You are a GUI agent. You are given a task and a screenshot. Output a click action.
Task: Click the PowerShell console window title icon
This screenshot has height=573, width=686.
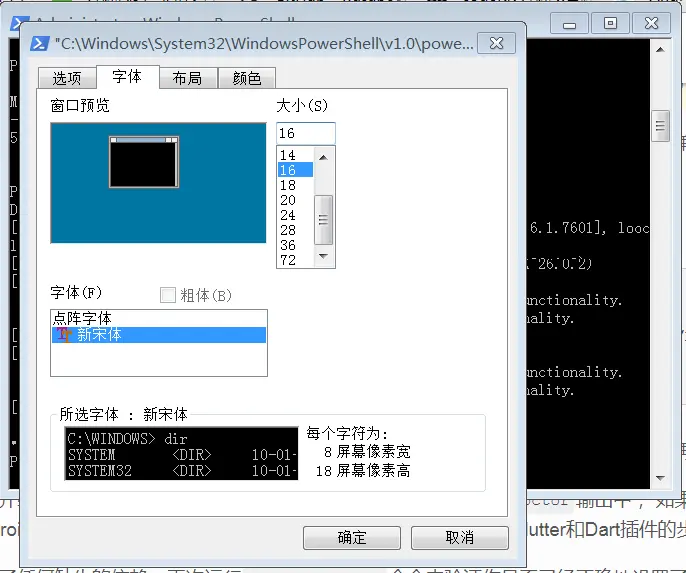19,23
